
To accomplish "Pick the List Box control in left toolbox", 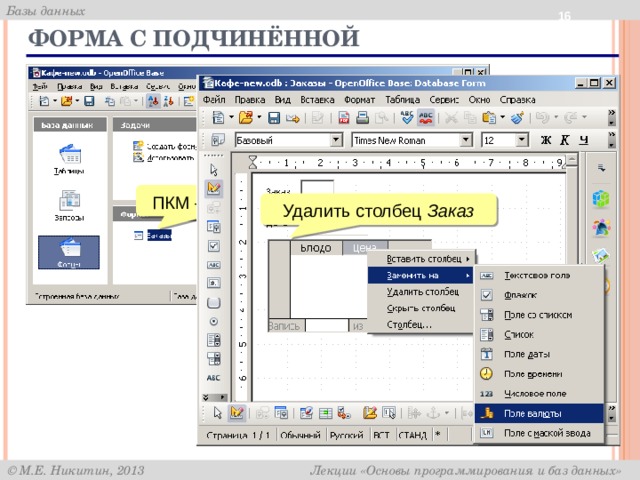I will pos(214,340).
